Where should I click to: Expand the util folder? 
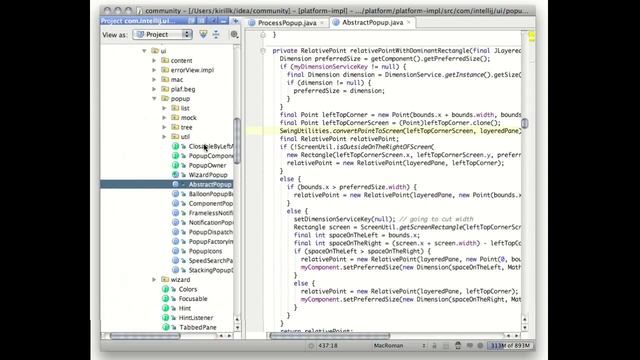point(164,137)
